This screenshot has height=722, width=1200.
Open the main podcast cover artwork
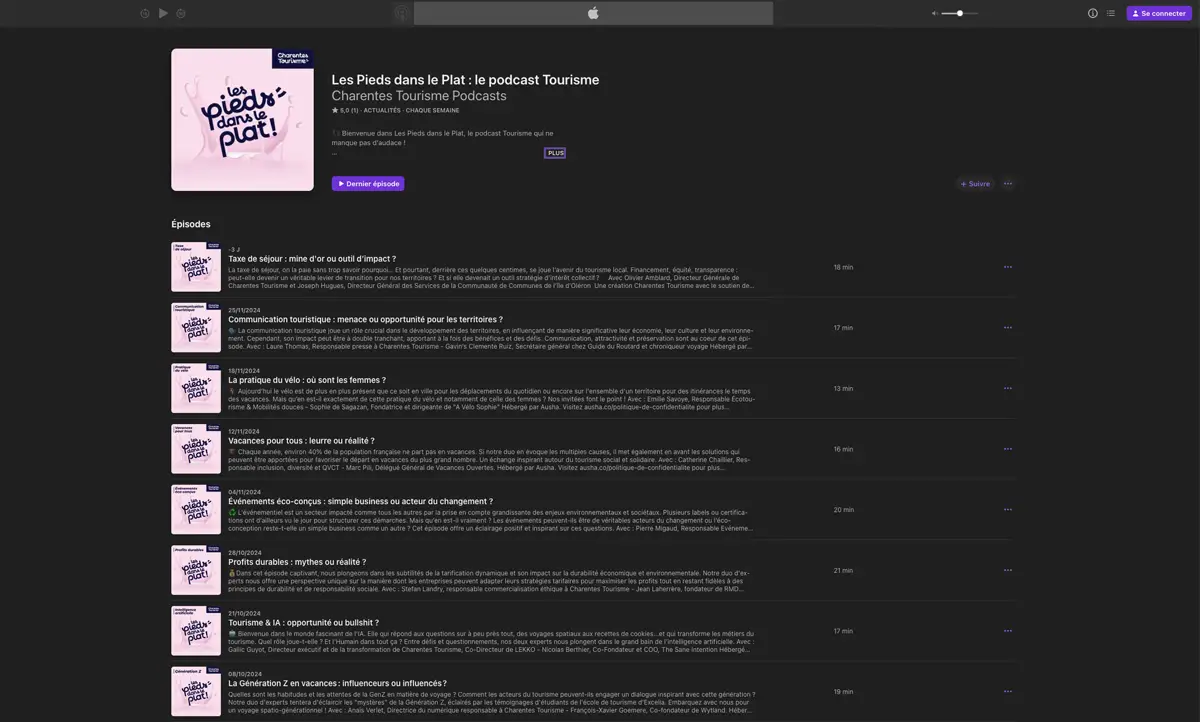click(243, 119)
